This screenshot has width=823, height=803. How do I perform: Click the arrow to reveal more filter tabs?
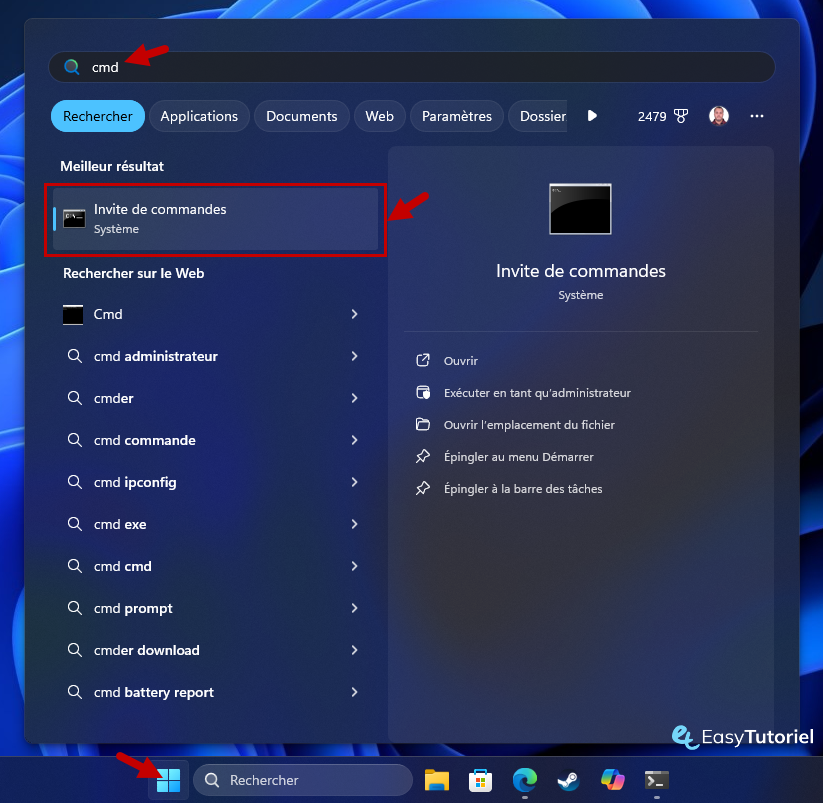coord(592,116)
